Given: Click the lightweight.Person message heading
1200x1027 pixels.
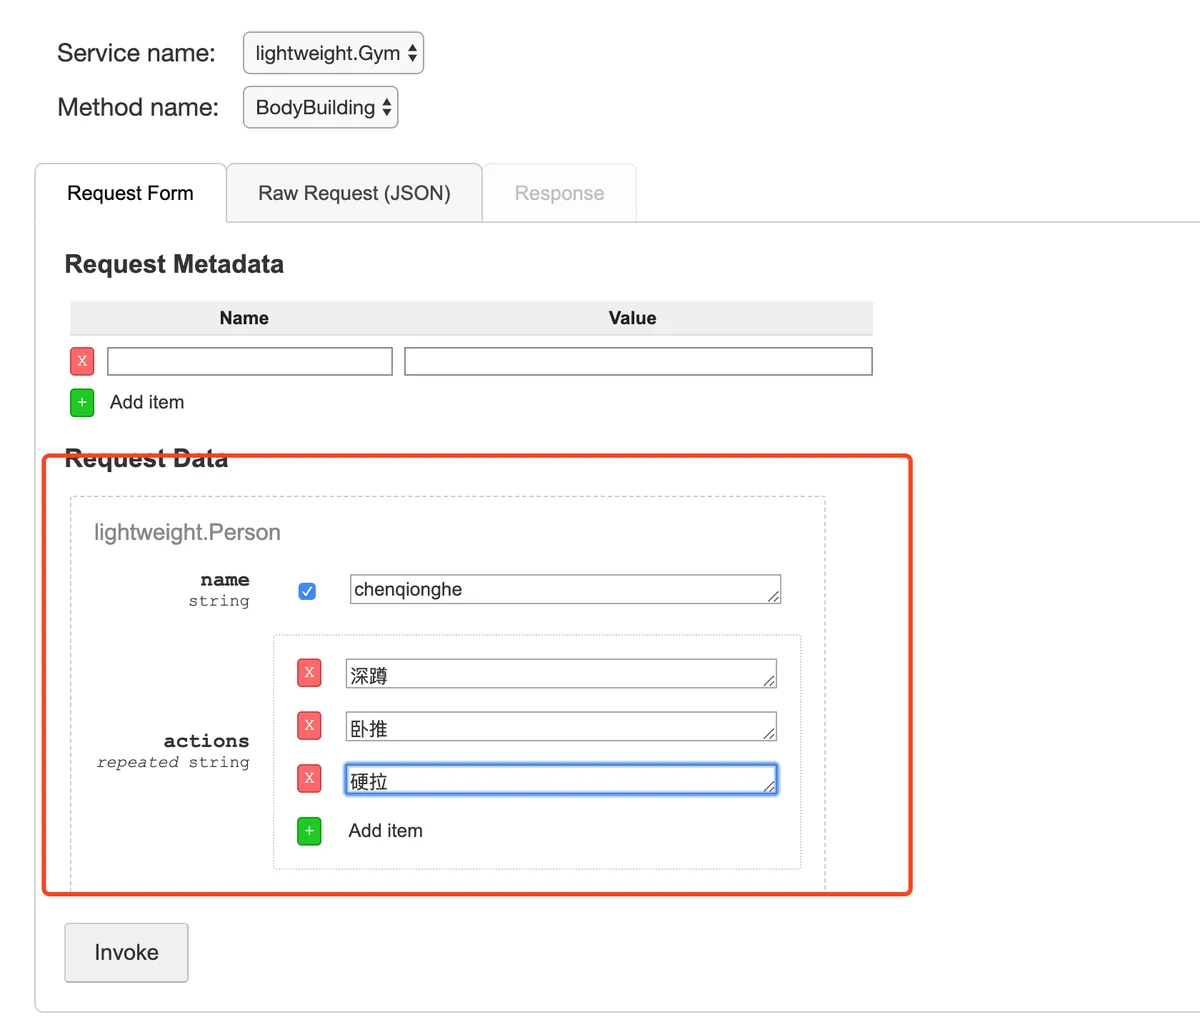Looking at the screenshot, I should [187, 532].
